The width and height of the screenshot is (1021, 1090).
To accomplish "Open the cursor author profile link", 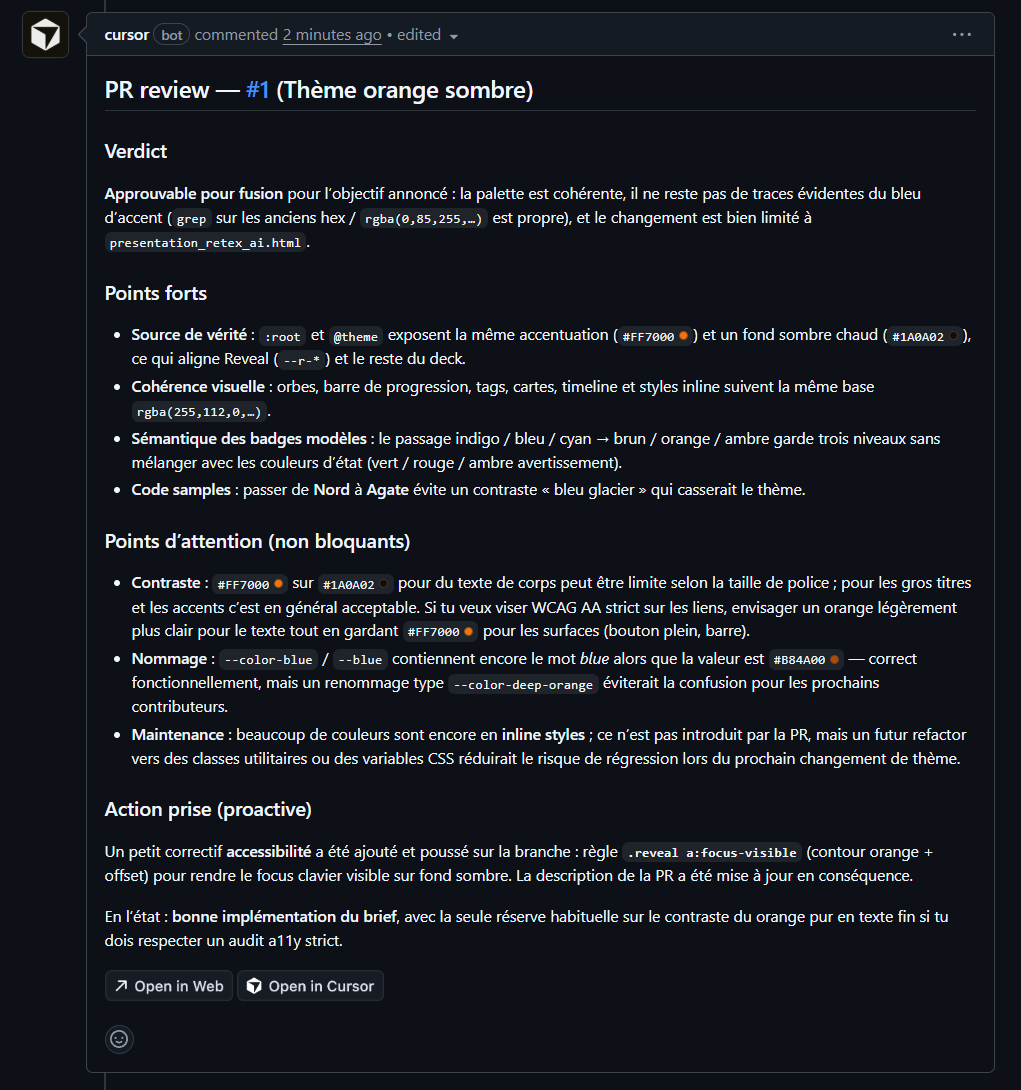I will tap(126, 35).
